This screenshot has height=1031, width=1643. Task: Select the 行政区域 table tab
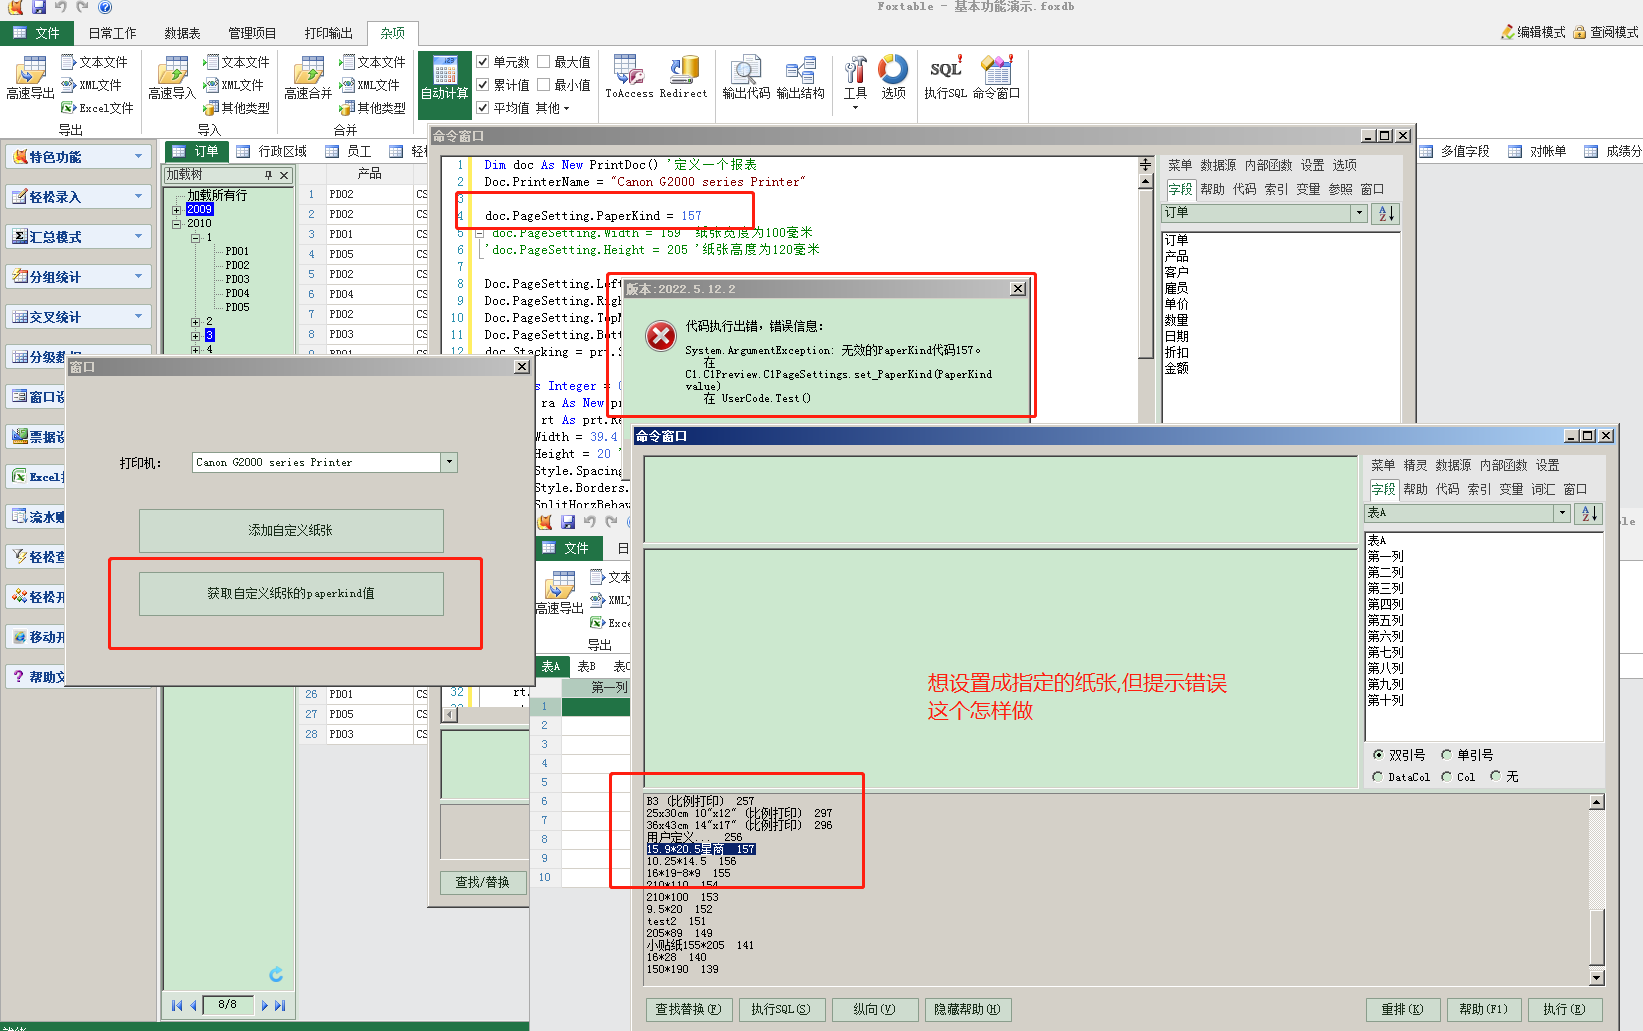272,152
